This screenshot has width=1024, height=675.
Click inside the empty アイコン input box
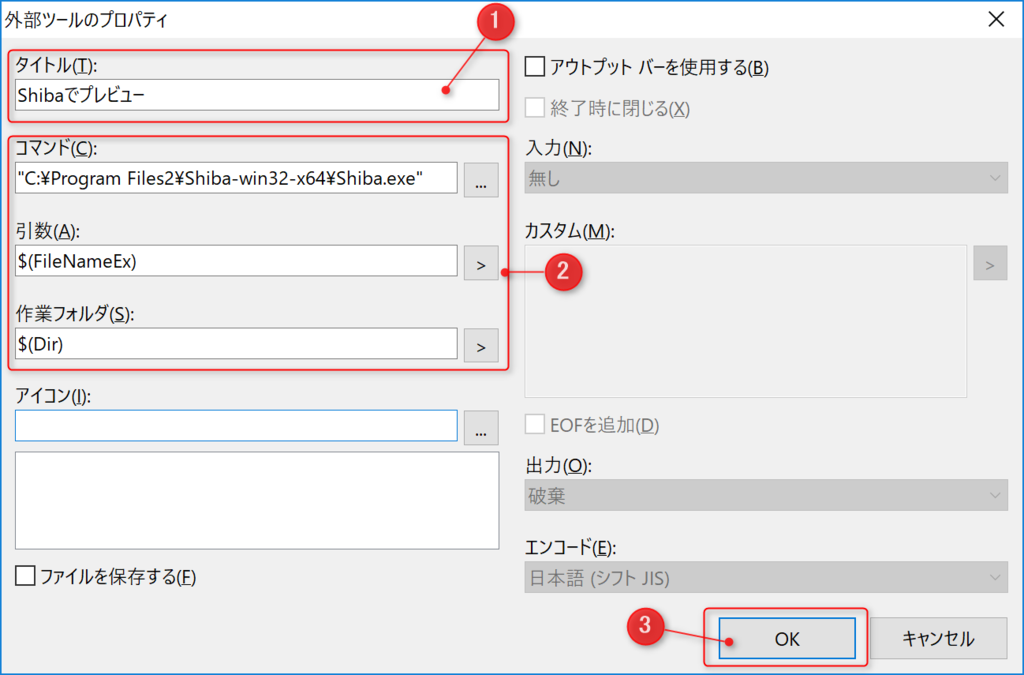[237, 427]
